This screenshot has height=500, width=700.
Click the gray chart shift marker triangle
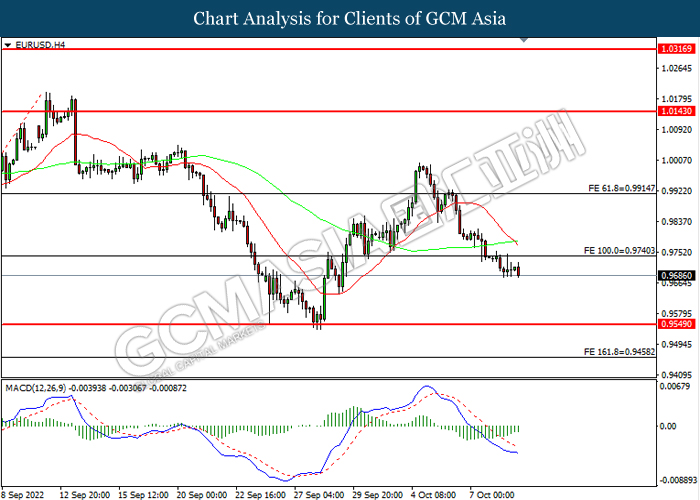pyautogui.click(x=524, y=40)
